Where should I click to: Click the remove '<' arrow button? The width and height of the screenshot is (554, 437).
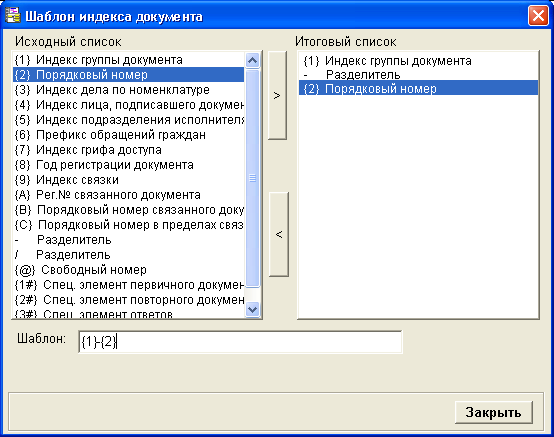(279, 234)
